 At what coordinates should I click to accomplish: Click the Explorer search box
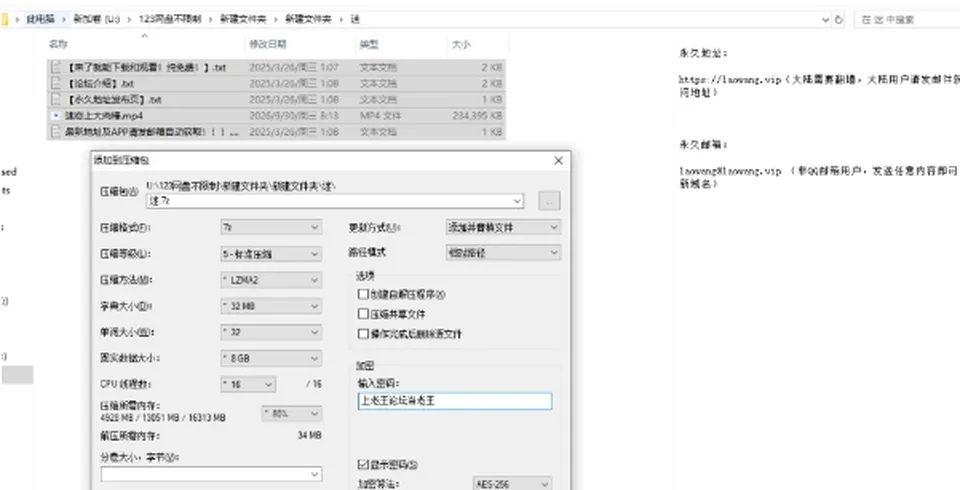pyautogui.click(x=907, y=20)
